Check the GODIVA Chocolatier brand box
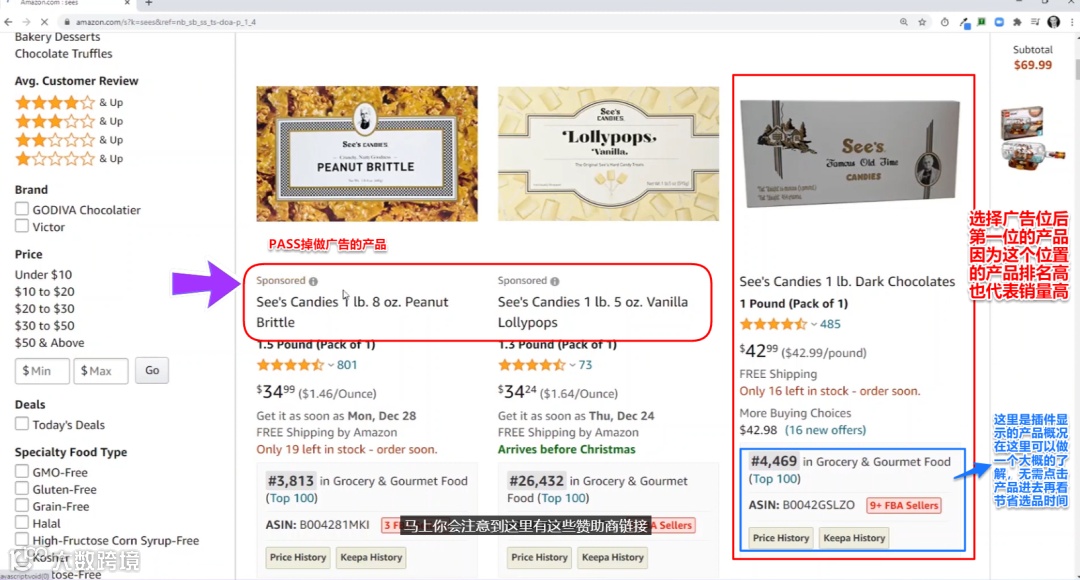Screen dimensions: 1080x580 (22, 209)
